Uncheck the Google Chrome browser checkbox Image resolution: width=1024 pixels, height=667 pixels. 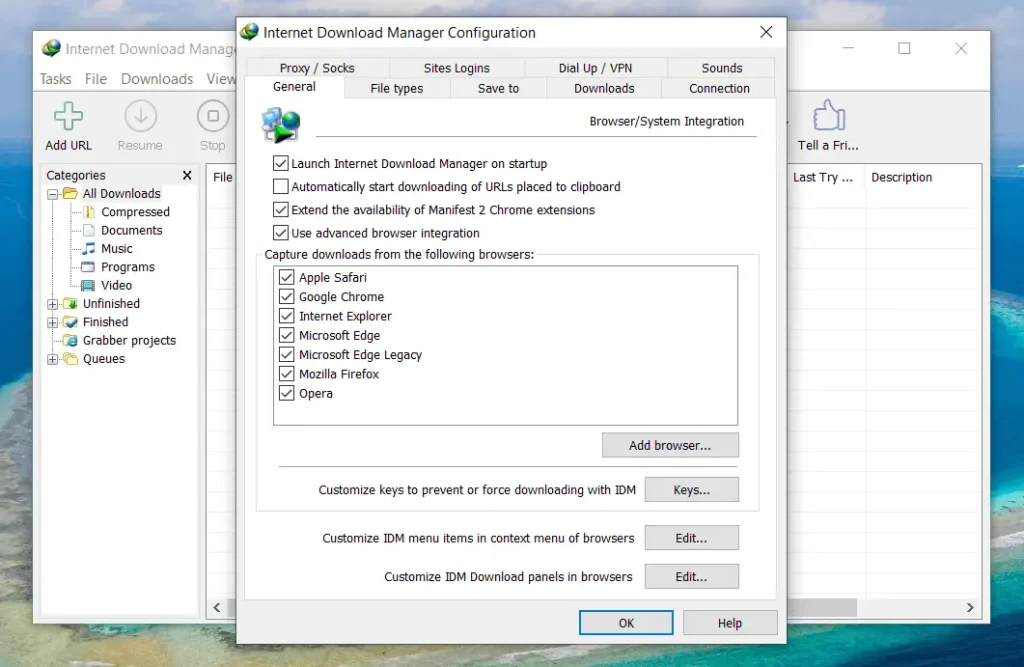click(287, 297)
